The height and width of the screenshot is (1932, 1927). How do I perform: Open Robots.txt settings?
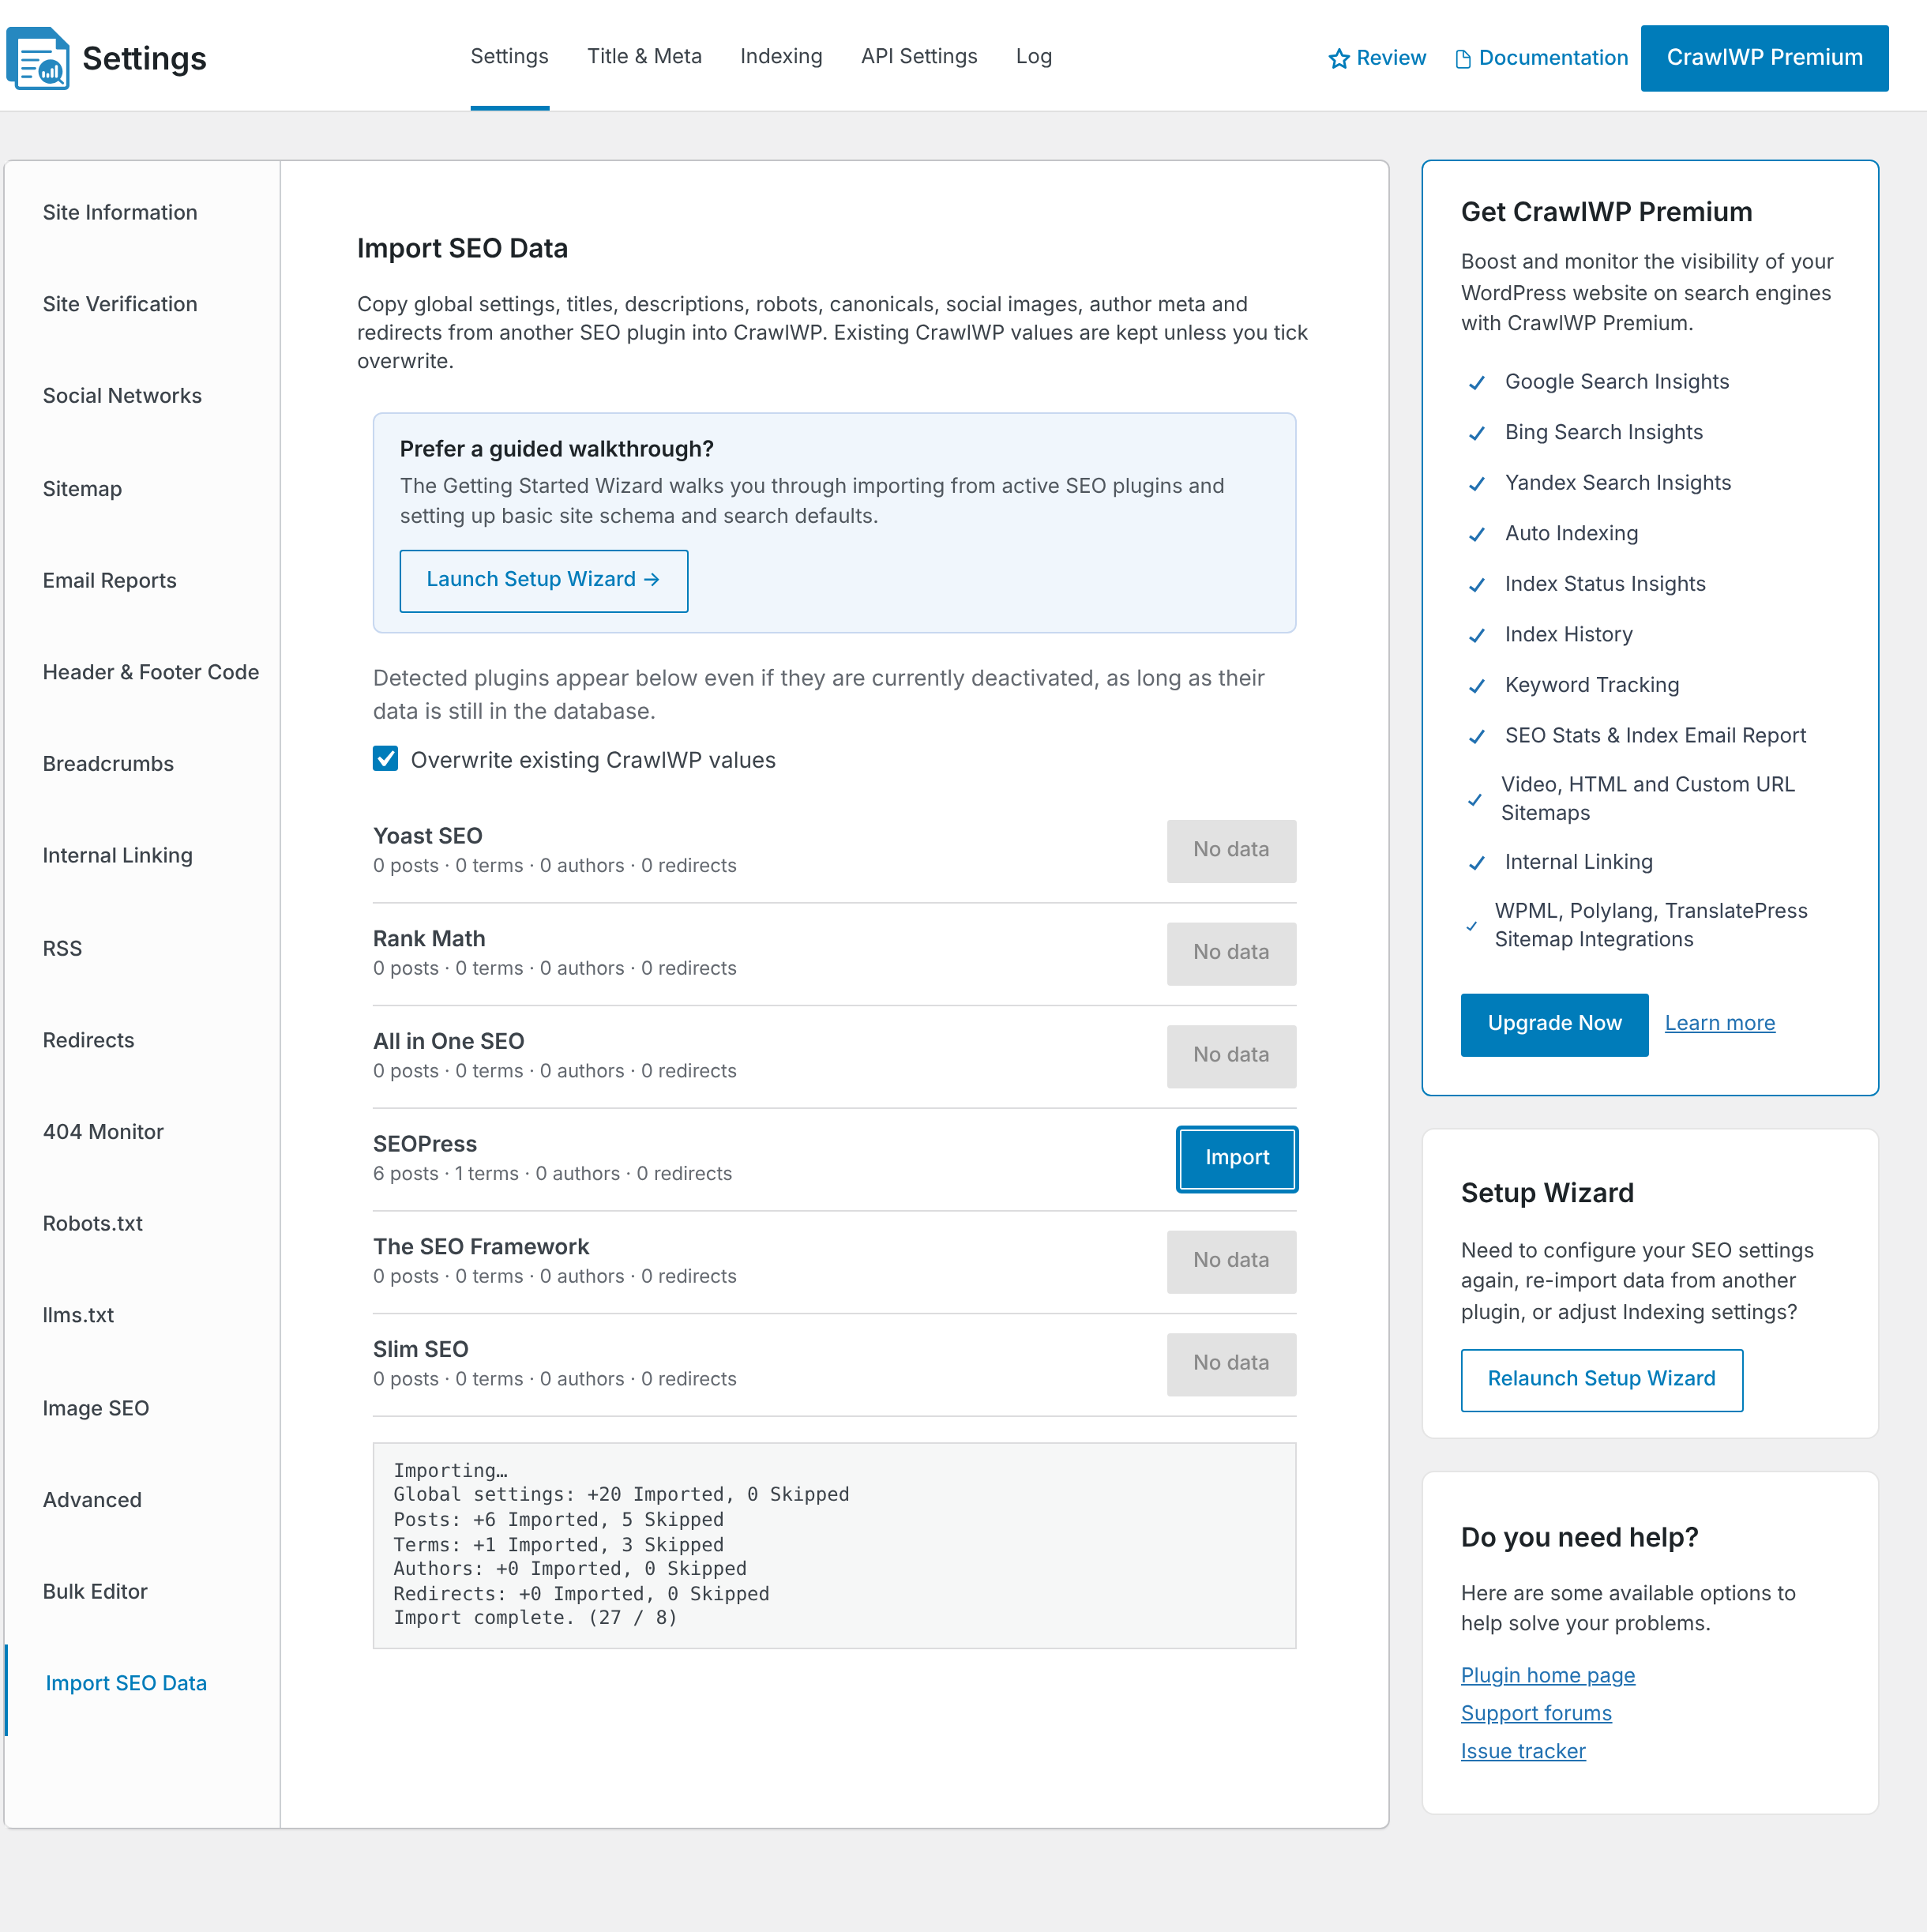tap(93, 1224)
